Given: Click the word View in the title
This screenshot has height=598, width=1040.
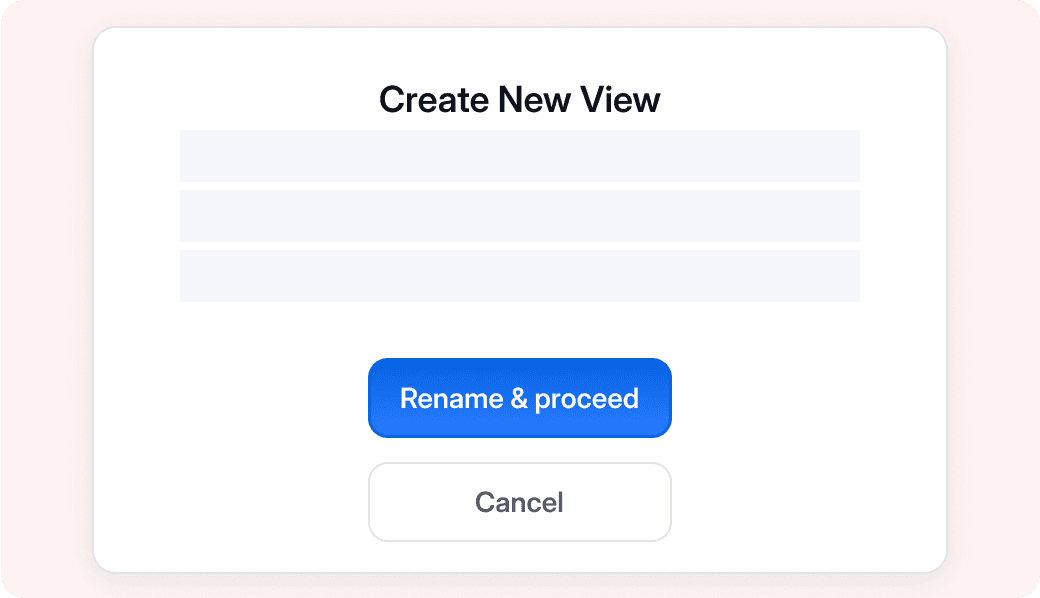Looking at the screenshot, I should (620, 100).
